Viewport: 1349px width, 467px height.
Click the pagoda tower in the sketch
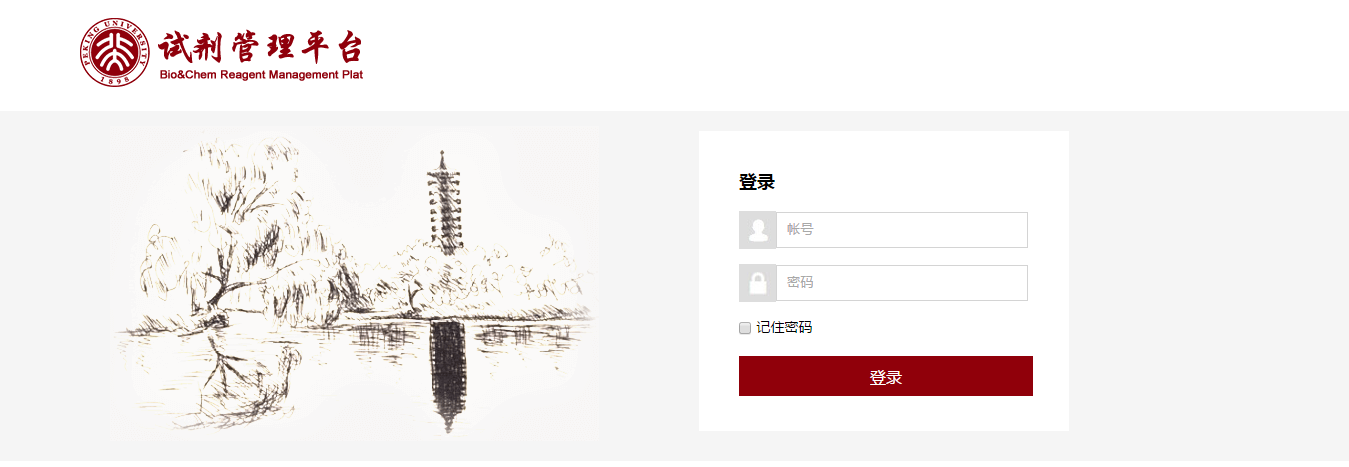444,205
